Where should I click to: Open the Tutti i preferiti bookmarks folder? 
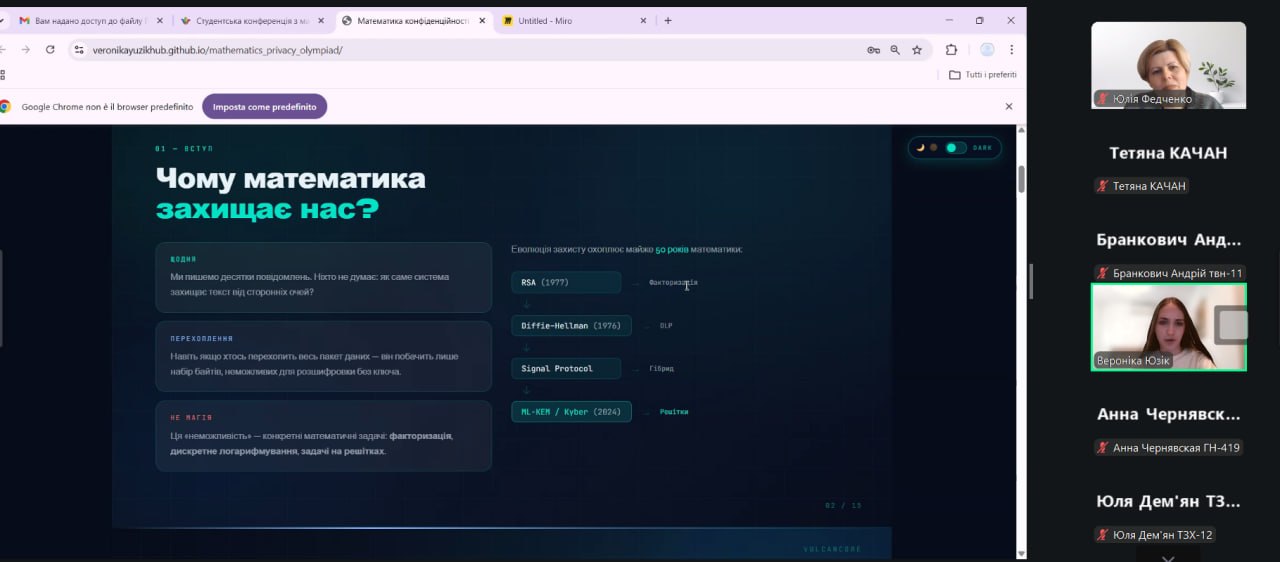[x=982, y=75]
